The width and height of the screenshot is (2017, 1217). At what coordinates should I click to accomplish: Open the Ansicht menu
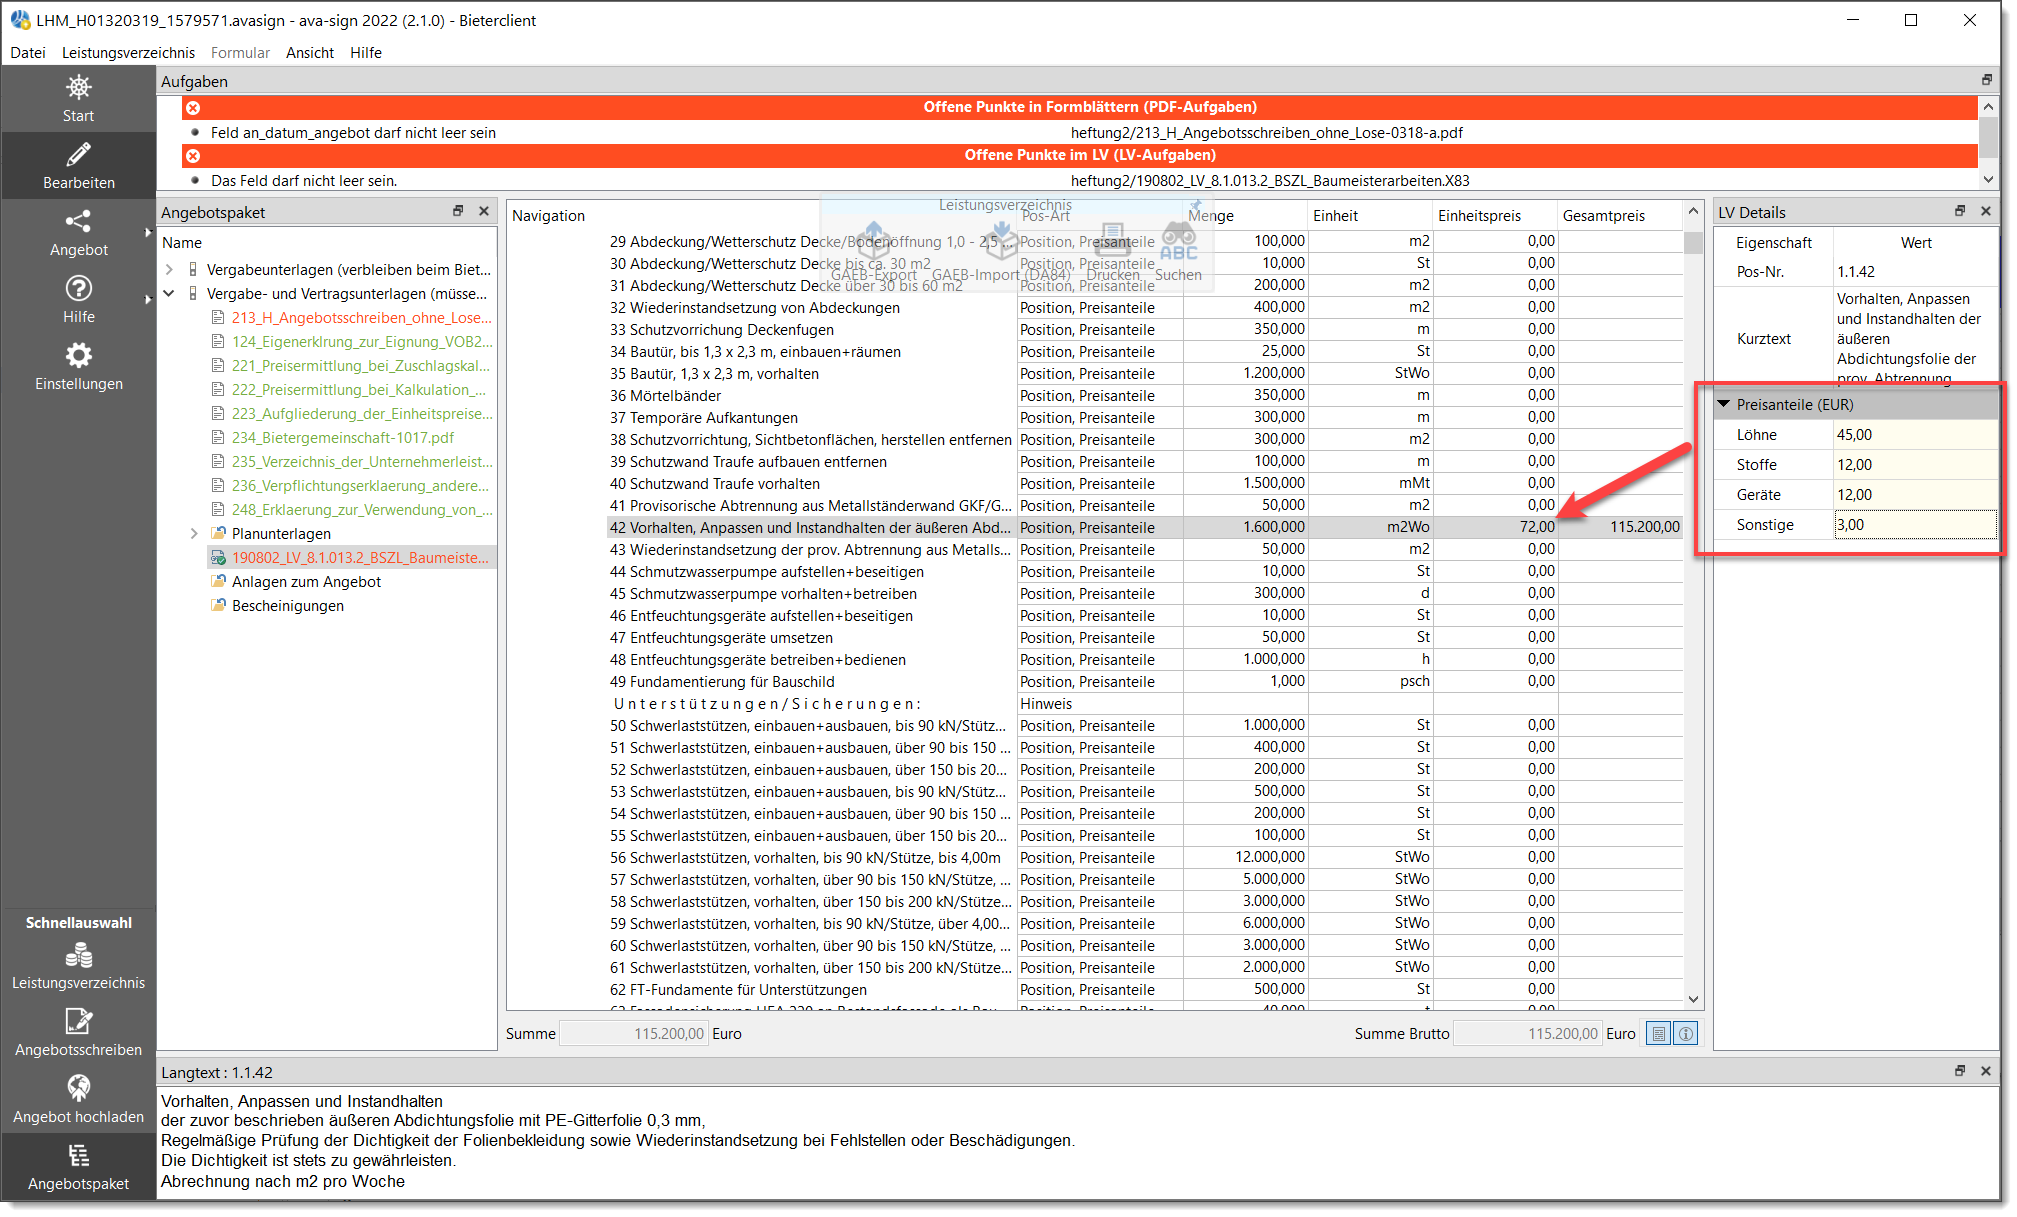coord(310,53)
